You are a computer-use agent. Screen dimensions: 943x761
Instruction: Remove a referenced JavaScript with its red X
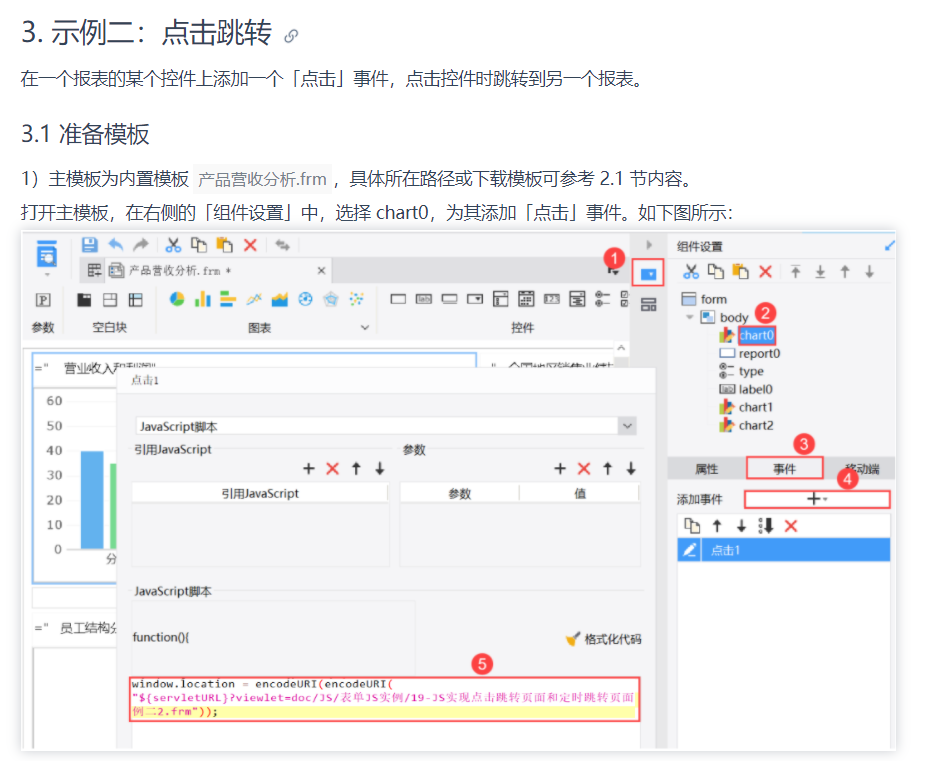point(333,469)
